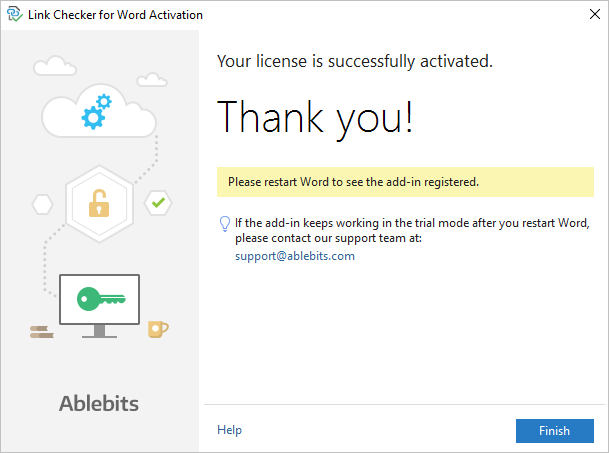Click the Link Checker app icon in title bar
Screen dimensions: 609x453
click(x=14, y=14)
